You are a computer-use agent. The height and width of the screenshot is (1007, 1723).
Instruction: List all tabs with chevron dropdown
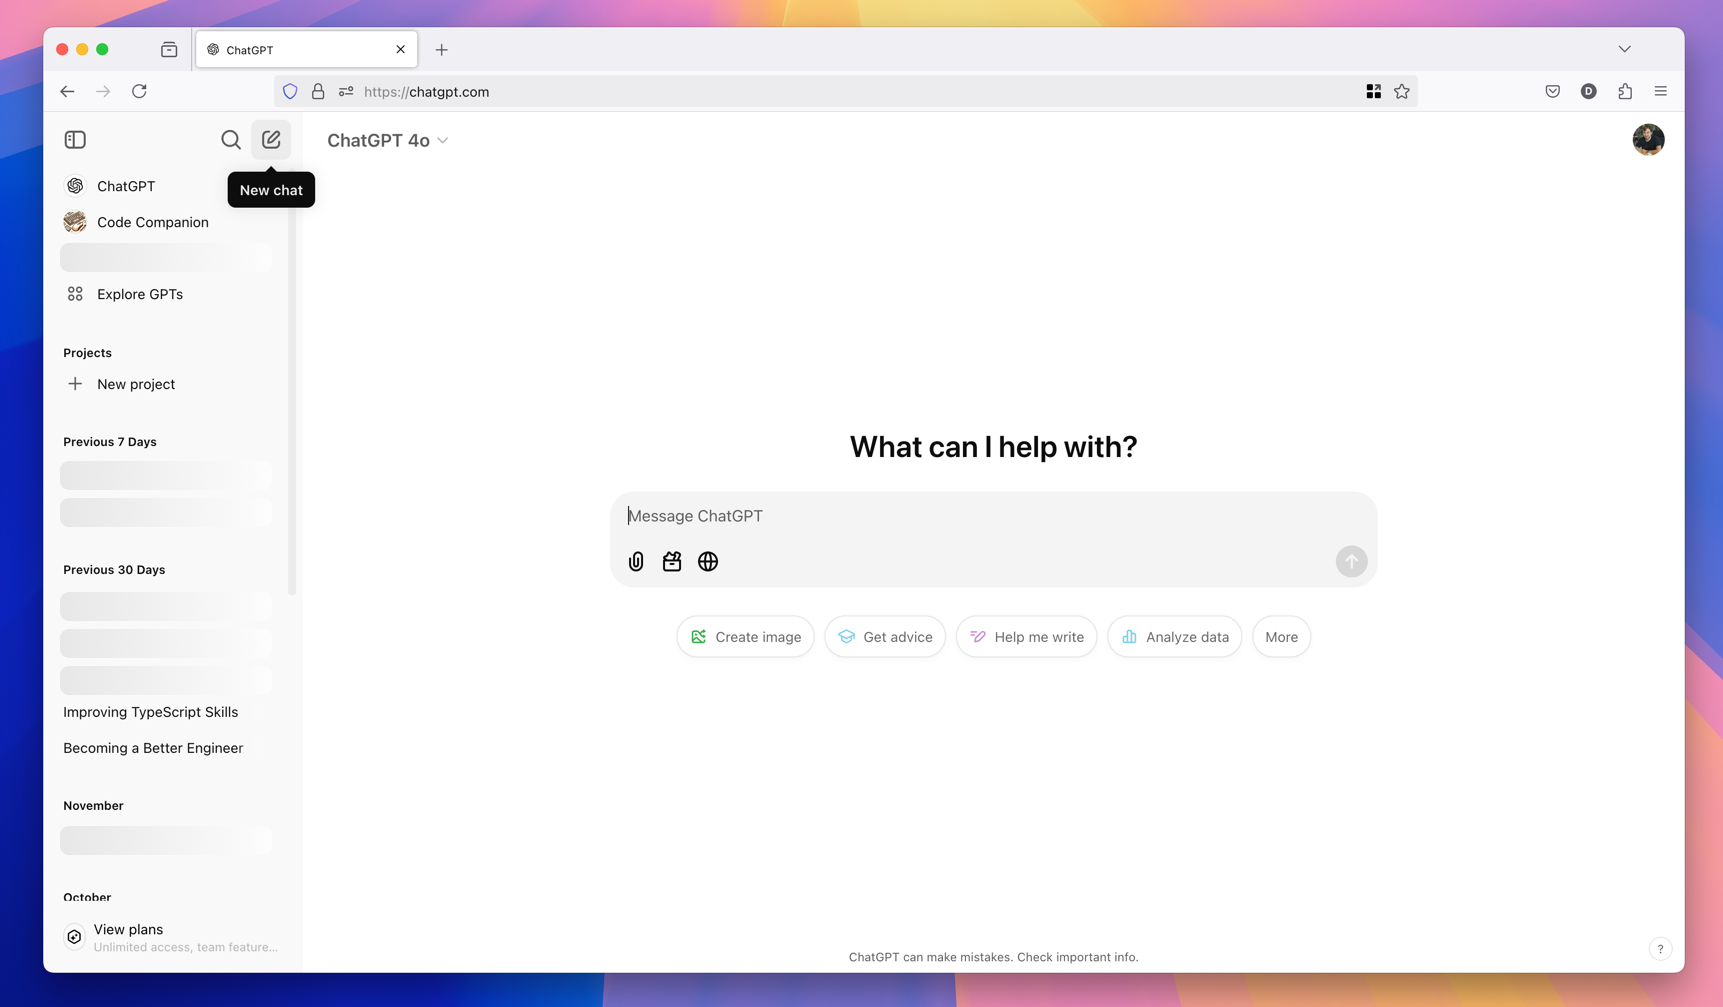[x=1624, y=49]
